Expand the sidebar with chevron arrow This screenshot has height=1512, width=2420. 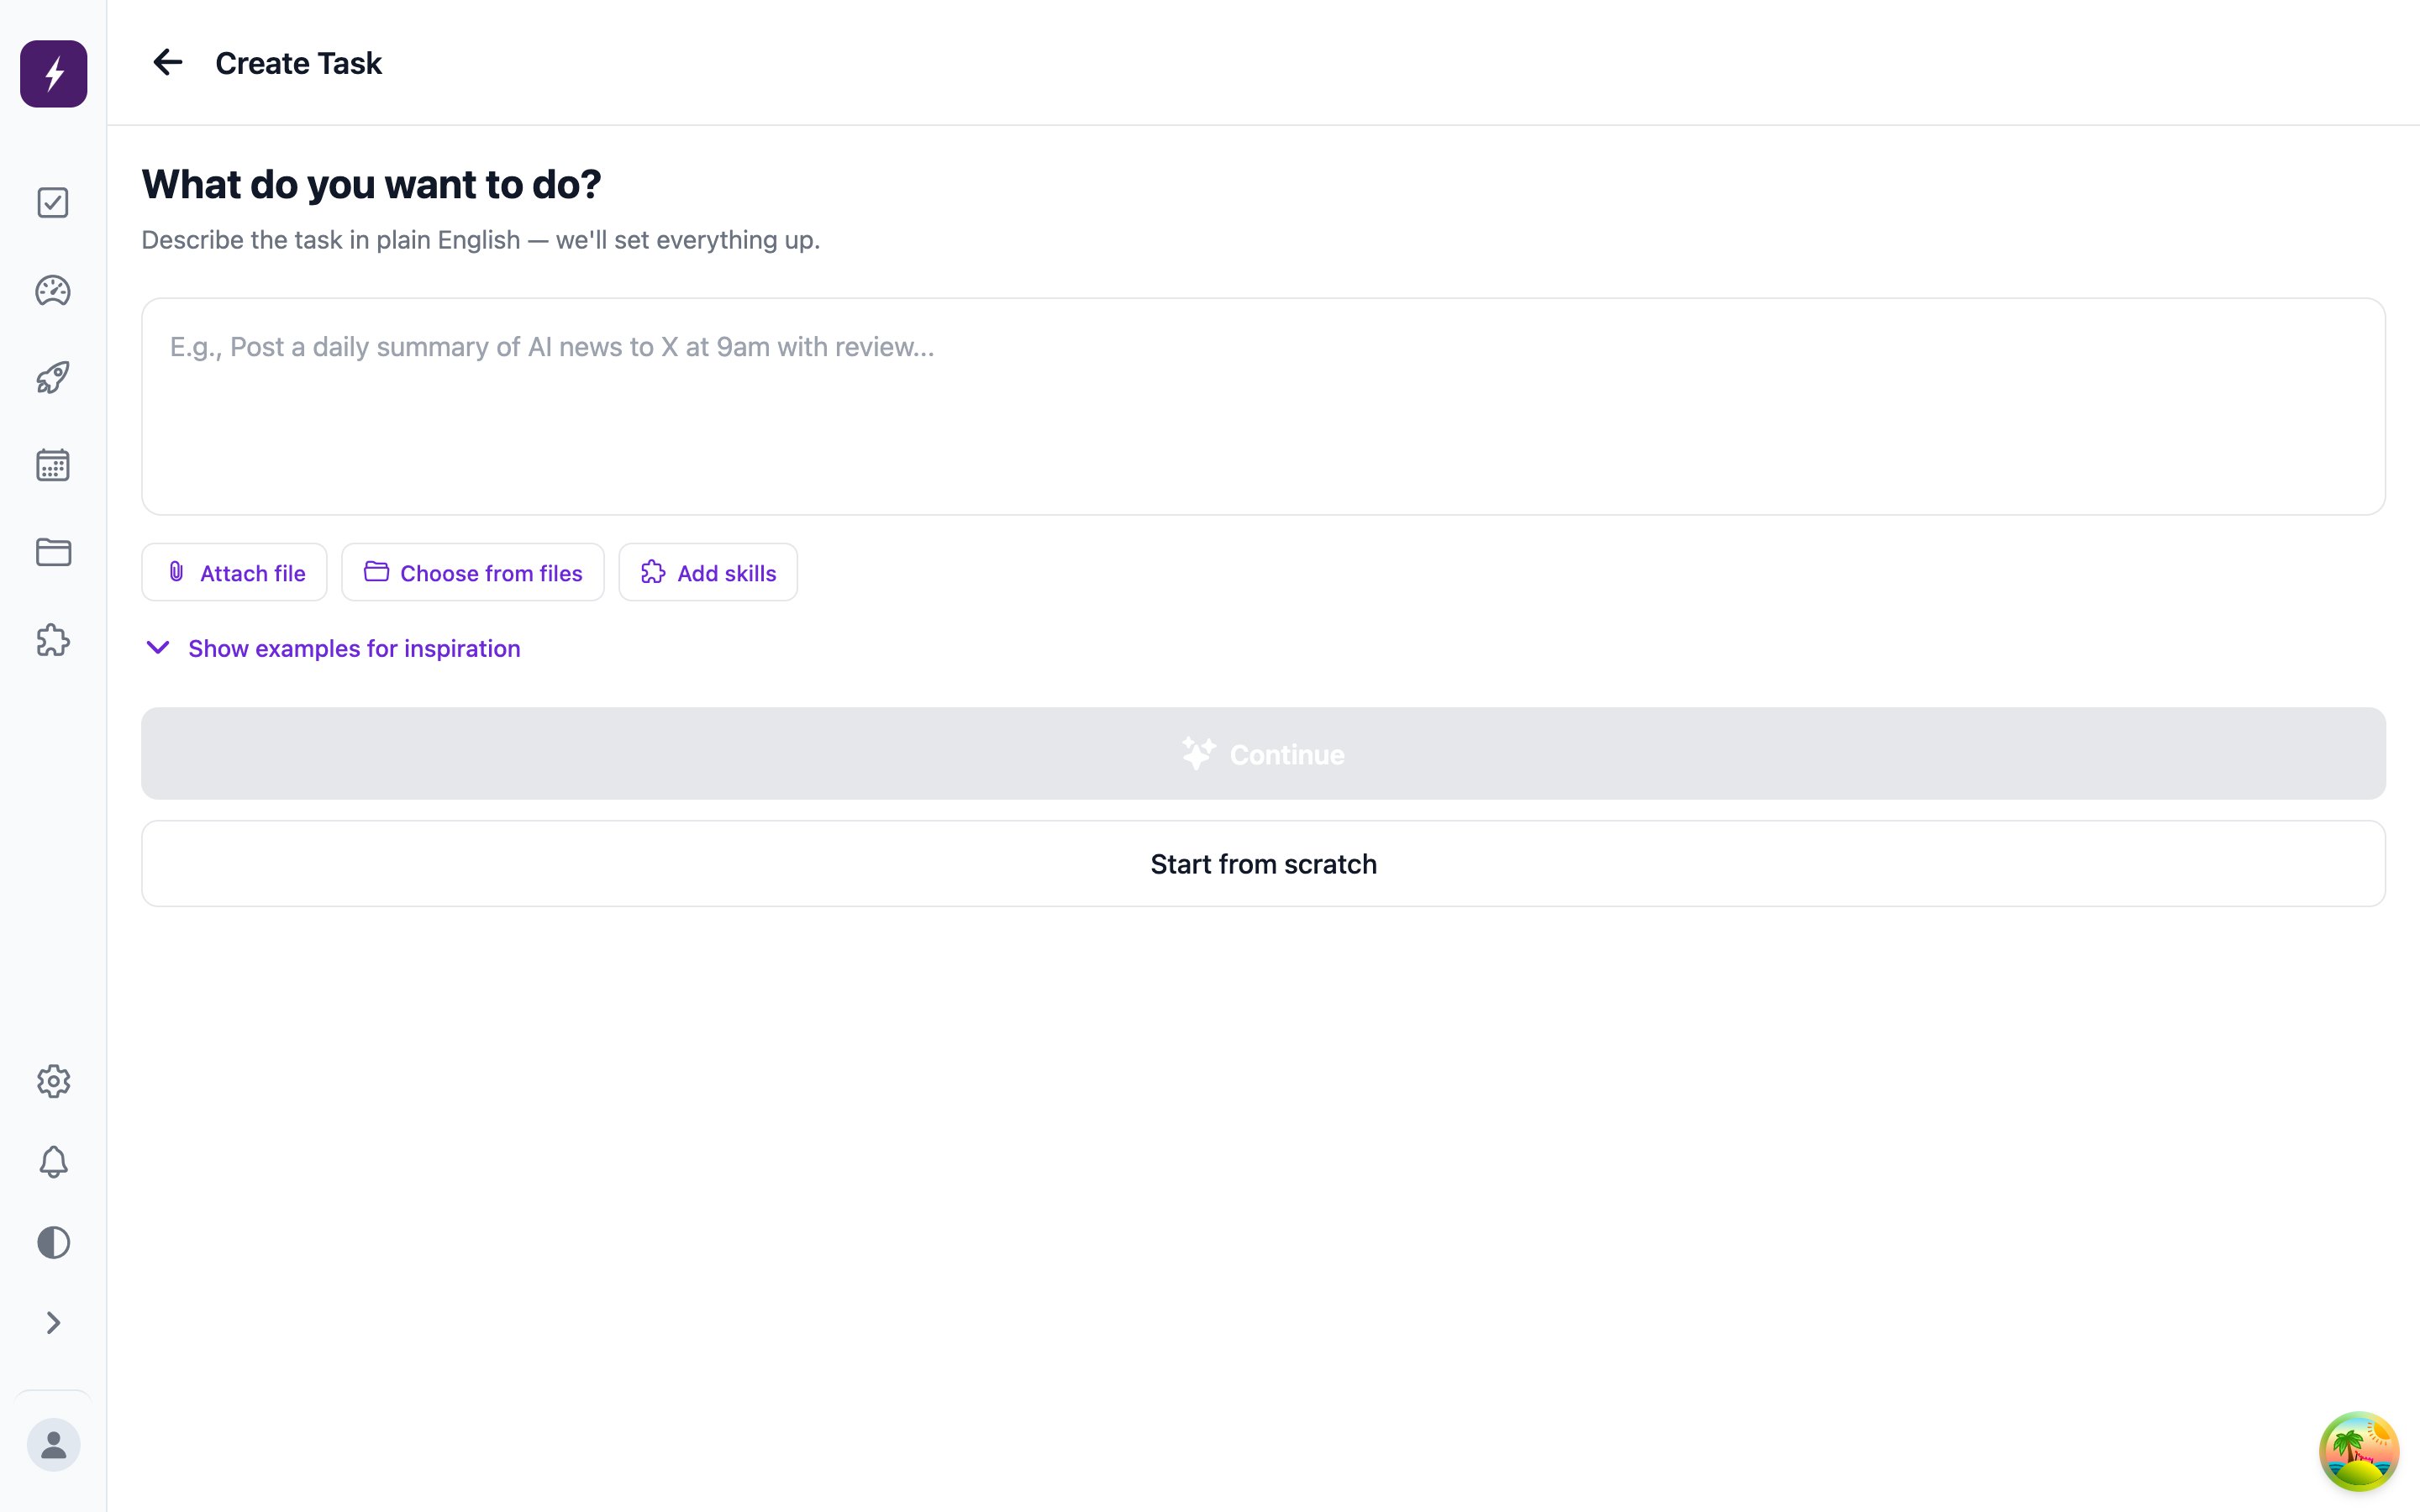tap(53, 1323)
